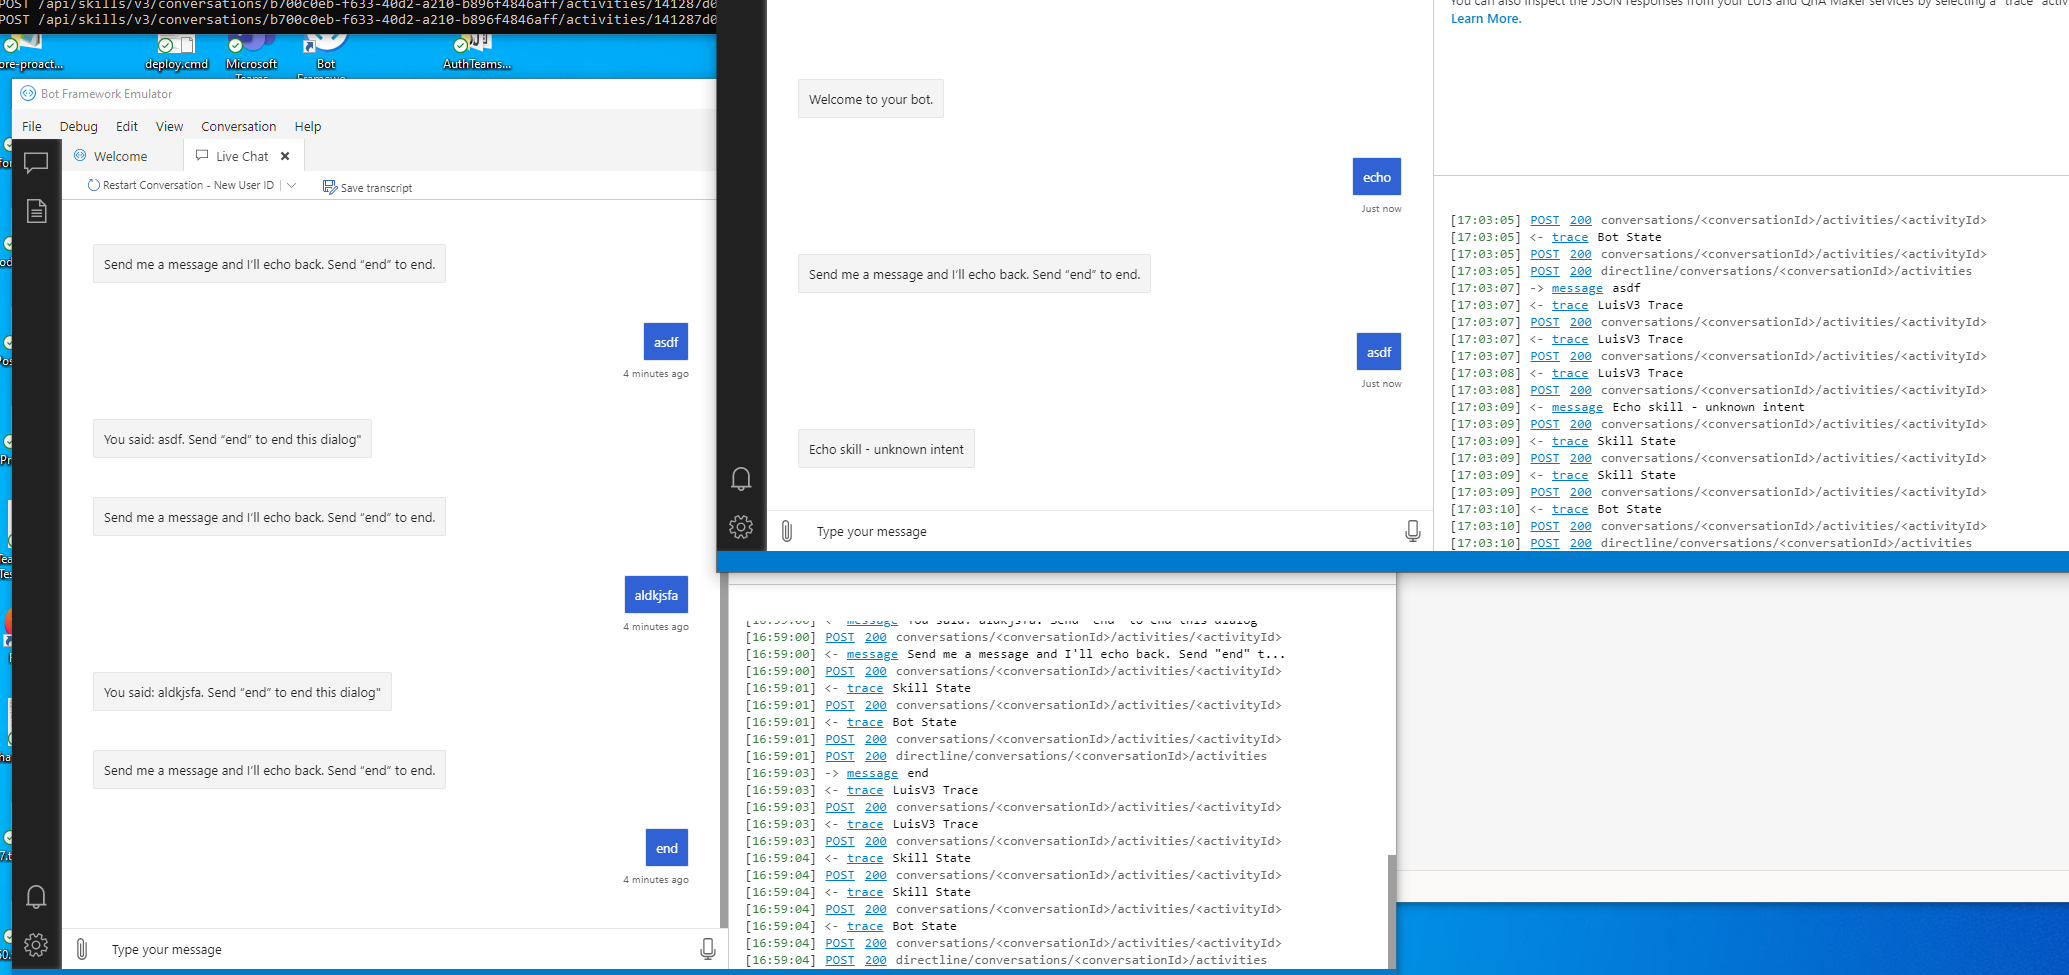Attach a file using the paperclip icon
This screenshot has width=2069, height=975.
82,948
